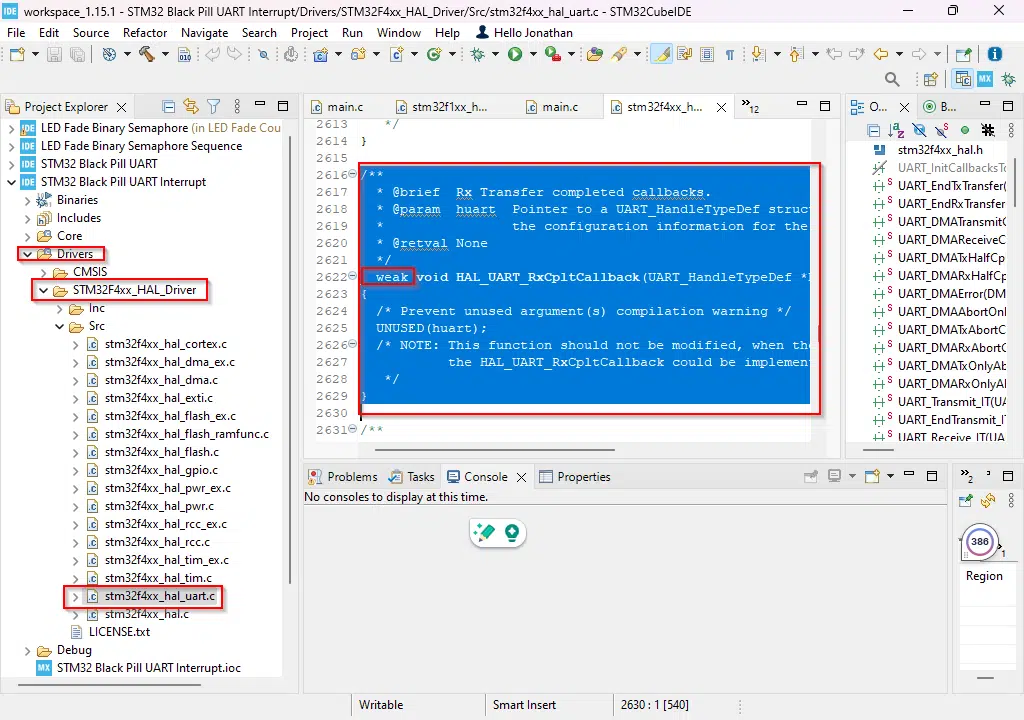Click the Open Element folder toolbar icon
The width and height of the screenshot is (1024, 720).
pos(594,54)
